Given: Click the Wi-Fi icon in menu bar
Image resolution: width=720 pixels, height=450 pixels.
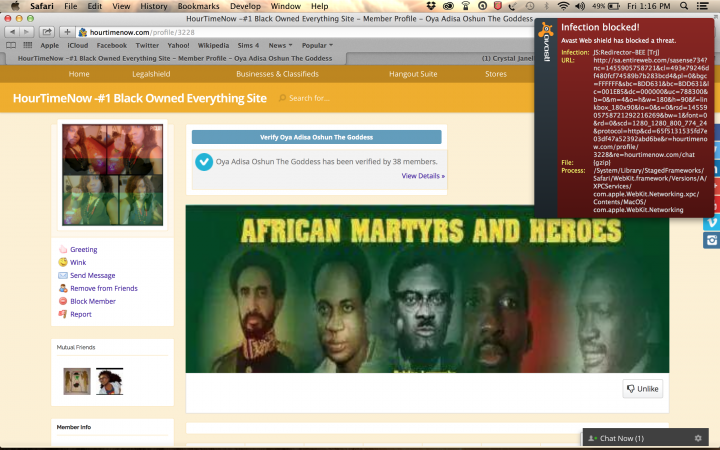Looking at the screenshot, I should (x=563, y=6).
